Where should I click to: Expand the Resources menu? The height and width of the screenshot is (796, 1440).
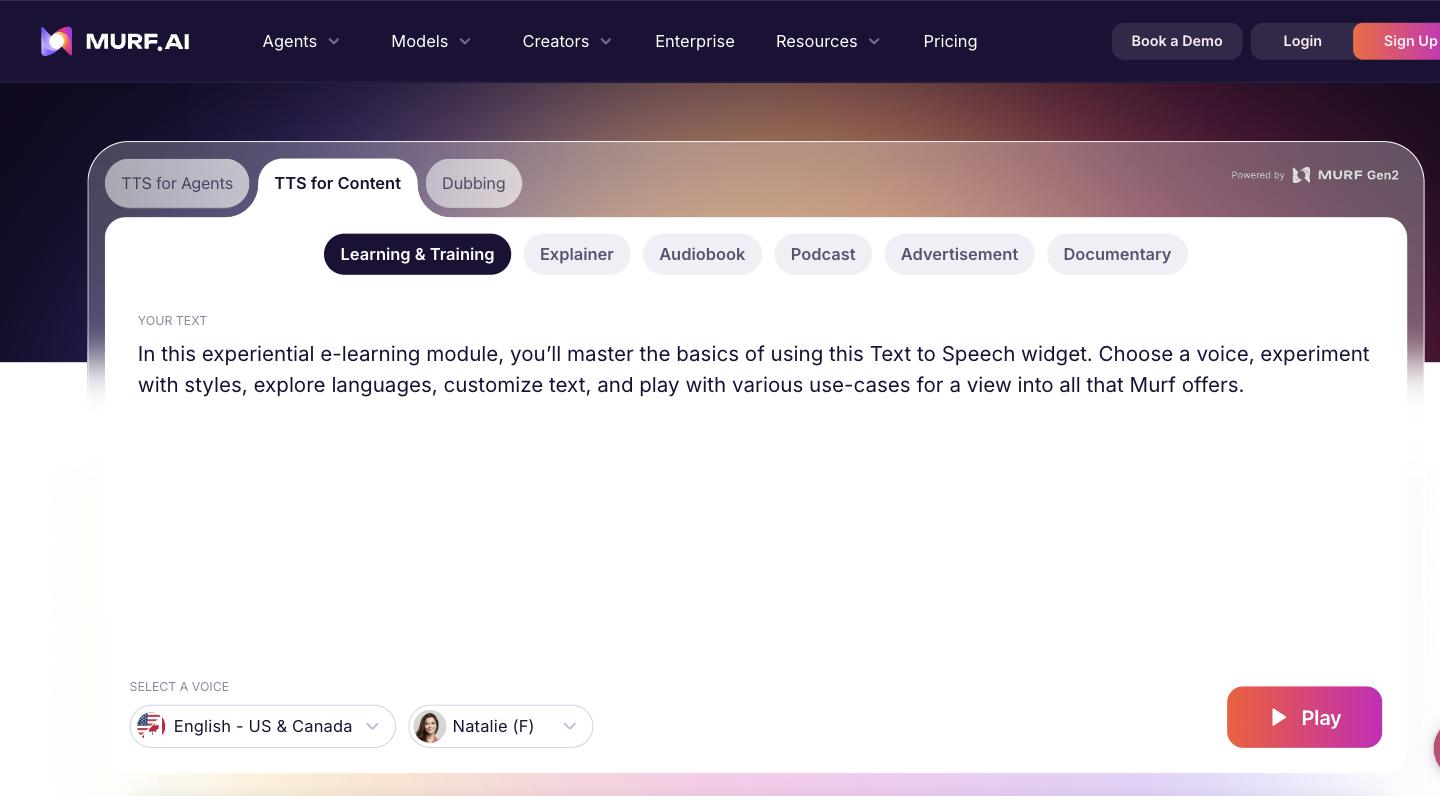coord(828,41)
